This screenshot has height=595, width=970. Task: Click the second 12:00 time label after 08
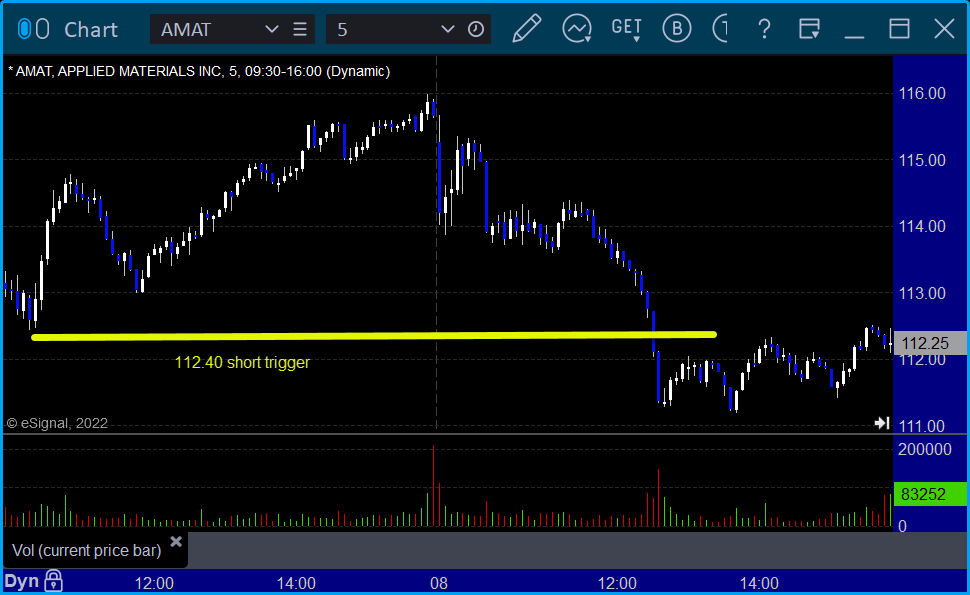coord(617,583)
